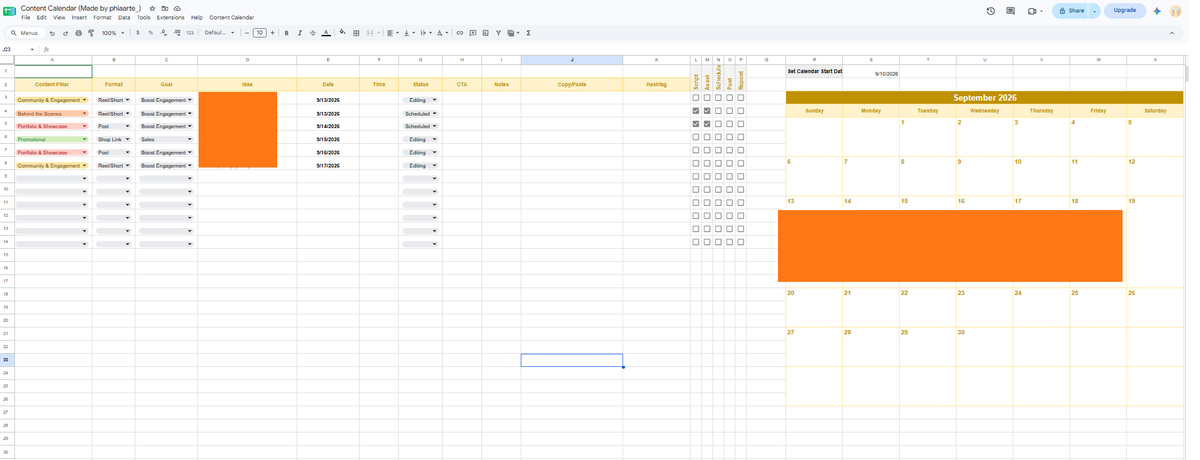Open the Insert menu

click(x=78, y=17)
